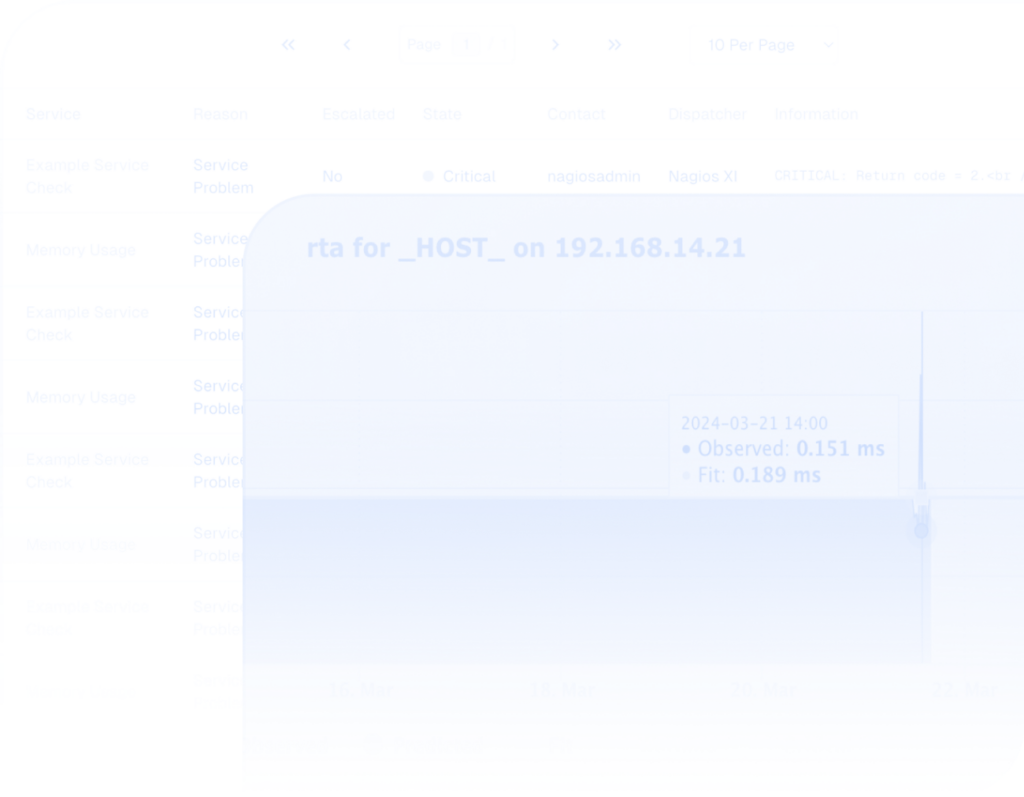Click the tooltip date '2024-03-21 14:00'
The height and width of the screenshot is (797, 1024).
tap(754, 423)
